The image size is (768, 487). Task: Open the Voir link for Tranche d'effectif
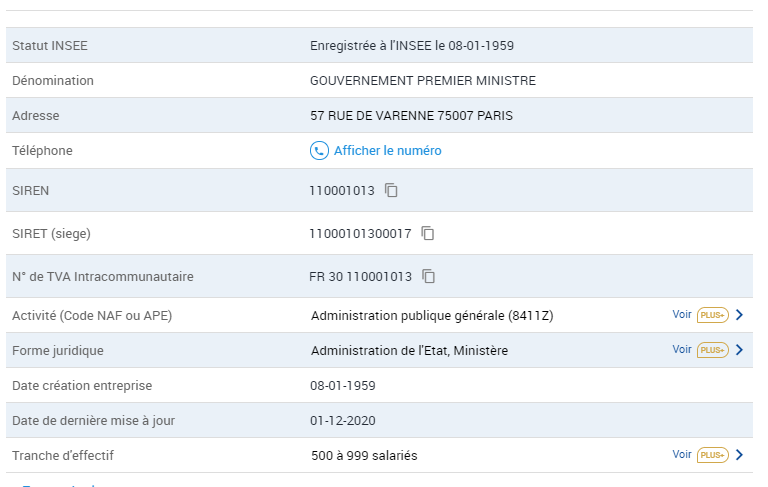coord(682,454)
